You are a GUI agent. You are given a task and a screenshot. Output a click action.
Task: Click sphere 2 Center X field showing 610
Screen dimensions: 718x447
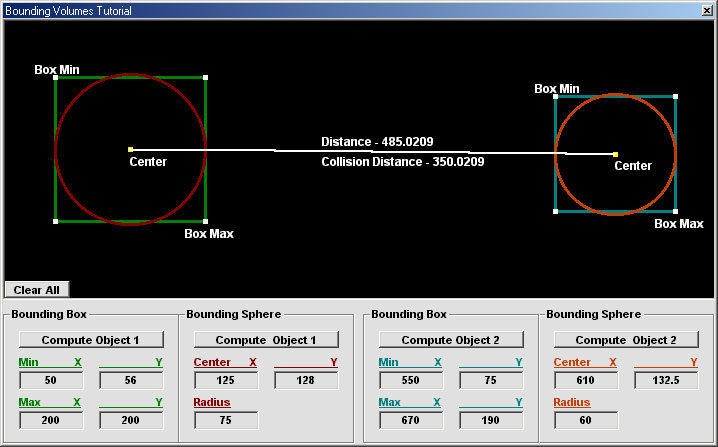585,380
